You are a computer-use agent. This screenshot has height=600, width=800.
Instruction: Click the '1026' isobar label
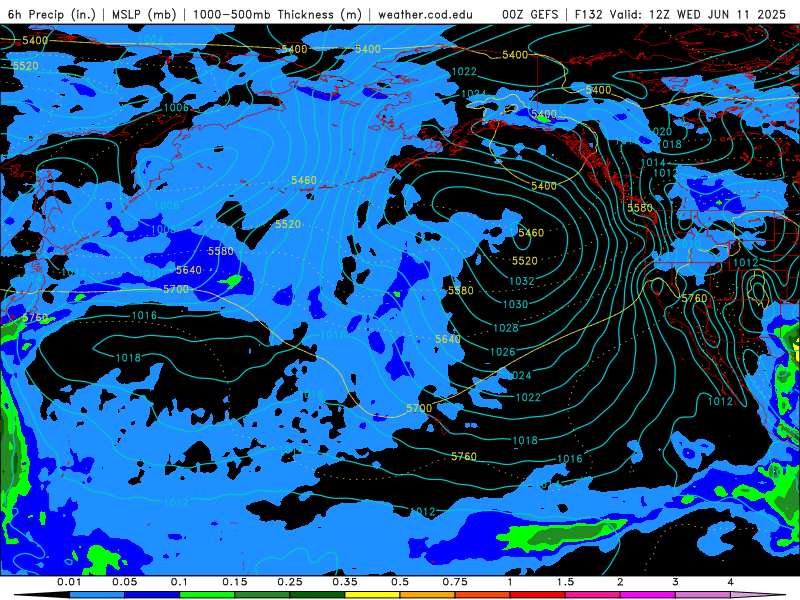tap(503, 352)
